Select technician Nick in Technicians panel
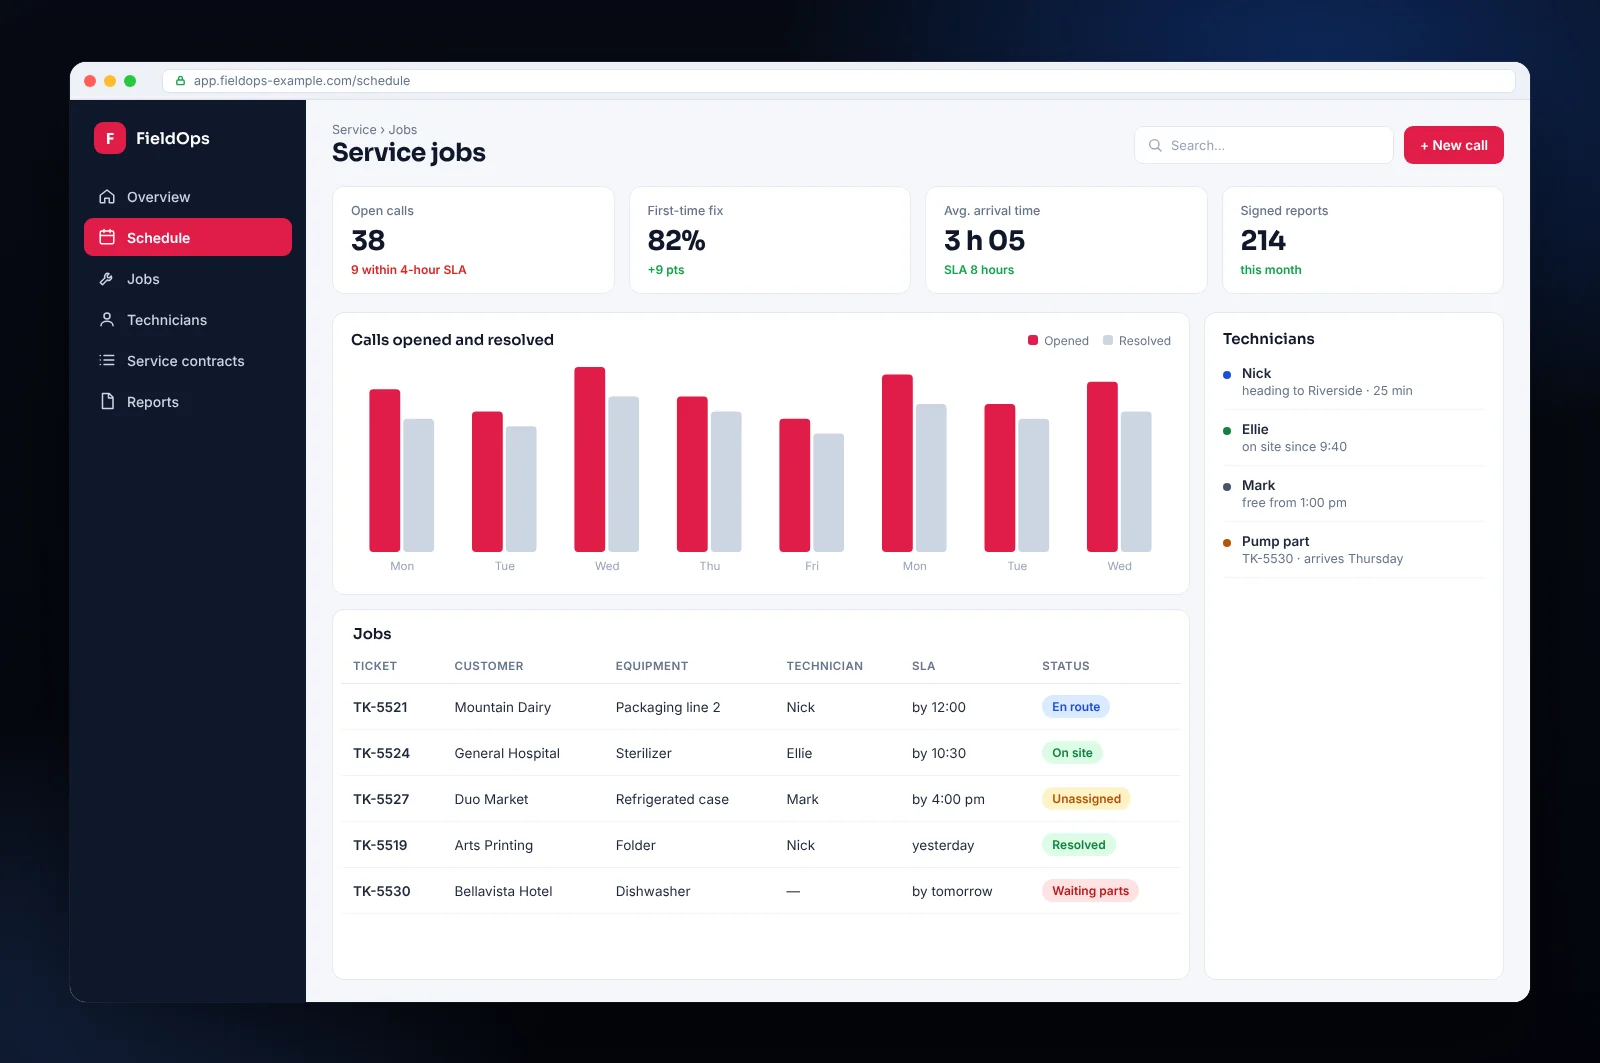The width and height of the screenshot is (1600, 1063). (1354, 382)
